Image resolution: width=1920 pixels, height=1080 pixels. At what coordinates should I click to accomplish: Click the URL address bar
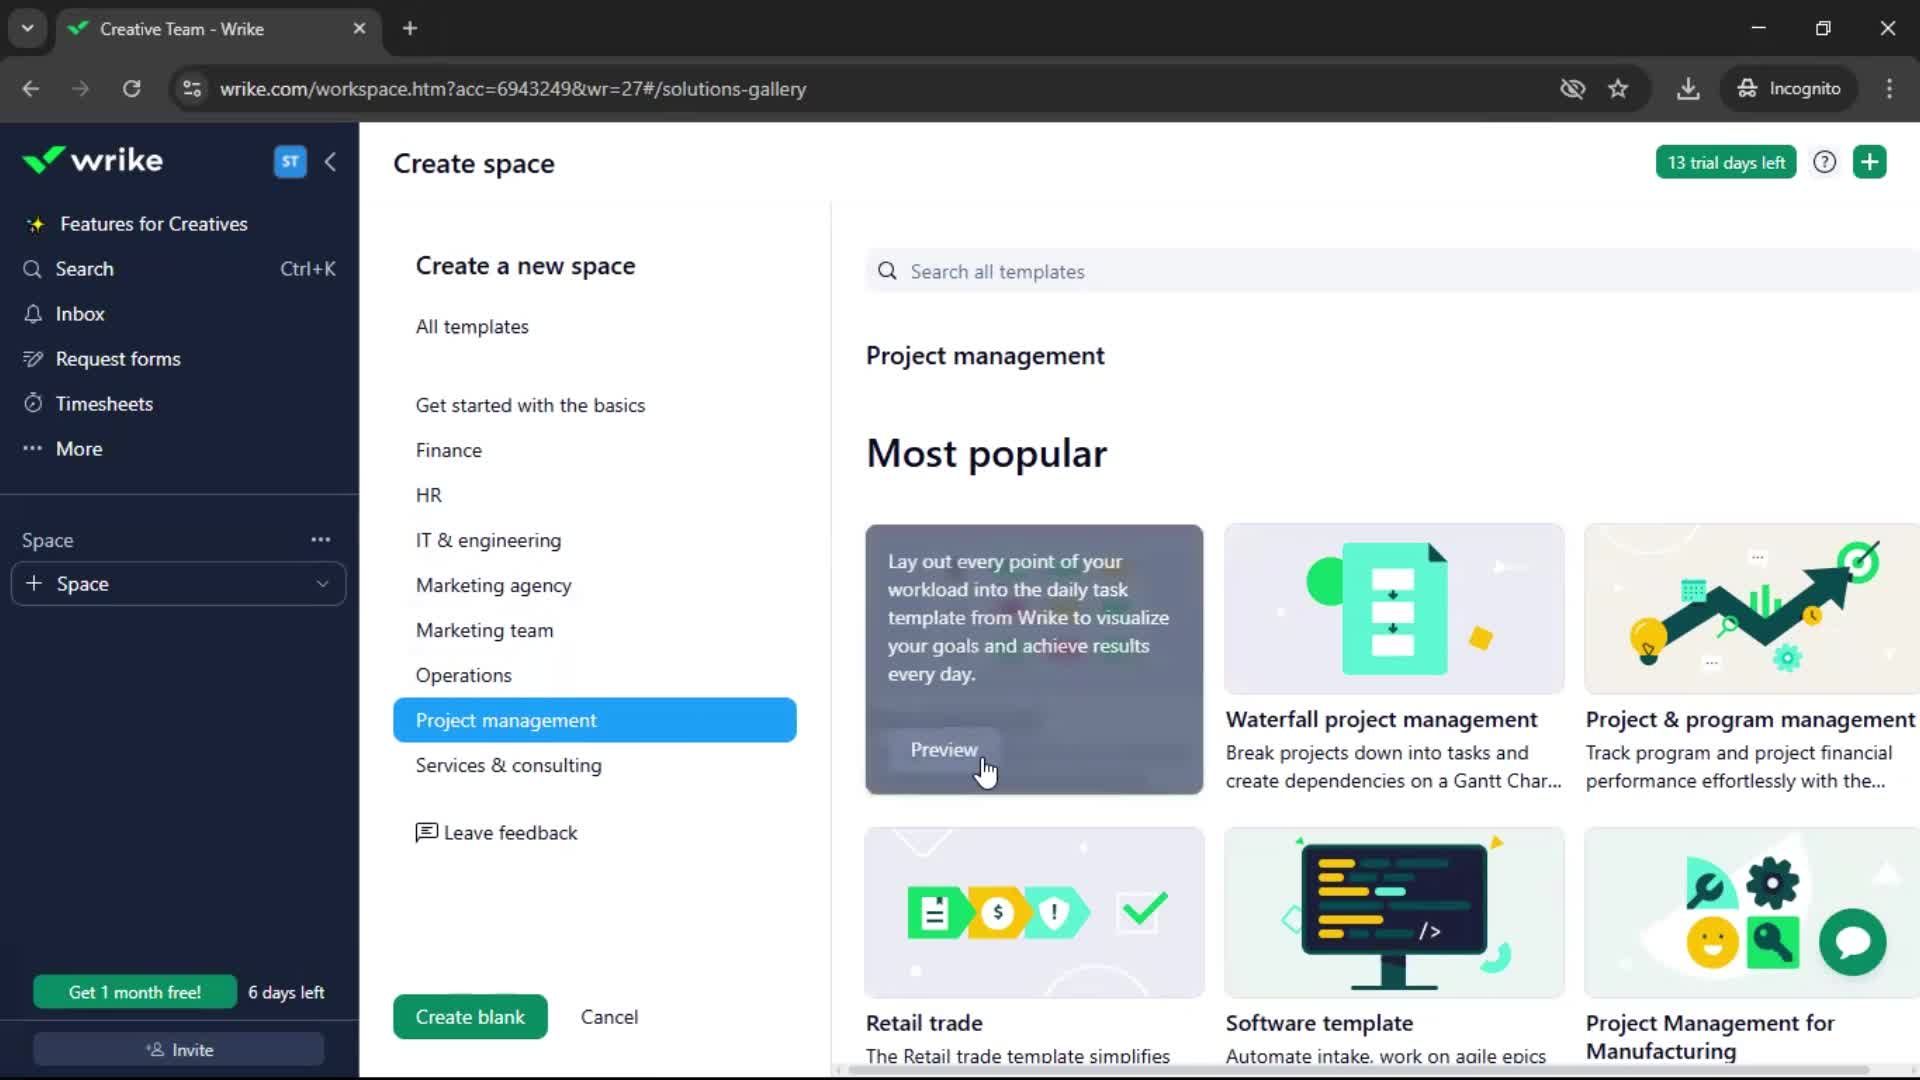pyautogui.click(x=512, y=89)
